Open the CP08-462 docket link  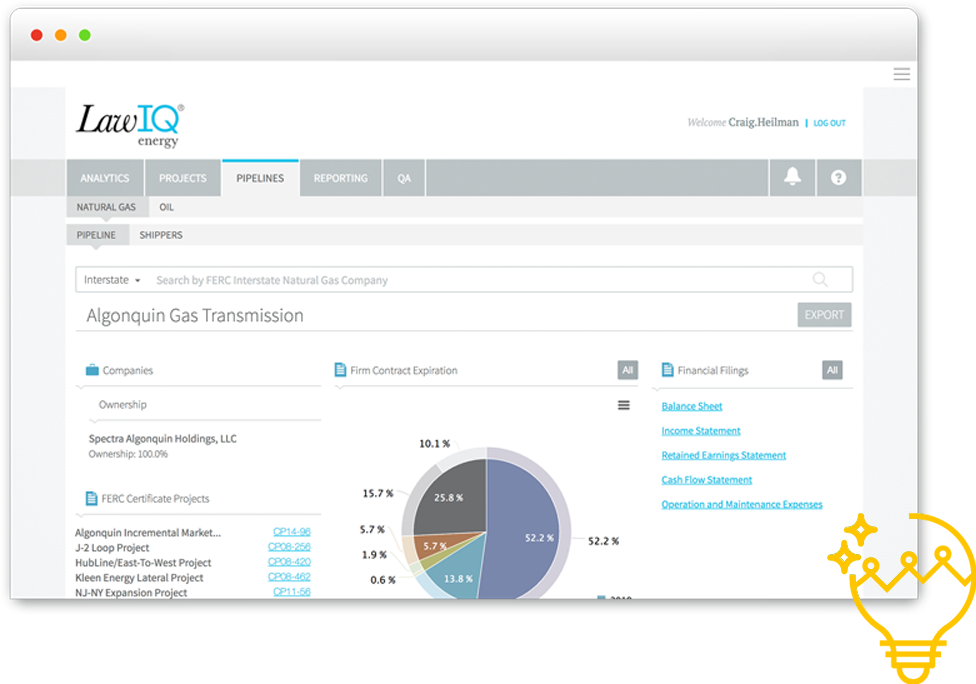click(x=289, y=576)
